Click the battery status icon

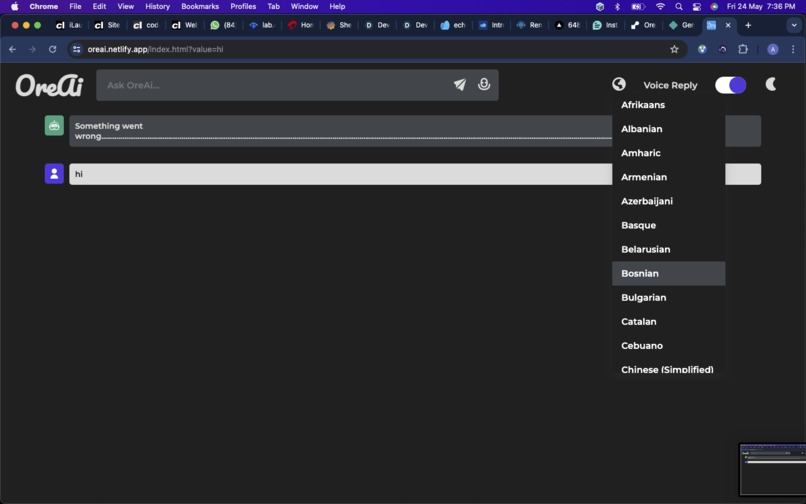coord(638,7)
